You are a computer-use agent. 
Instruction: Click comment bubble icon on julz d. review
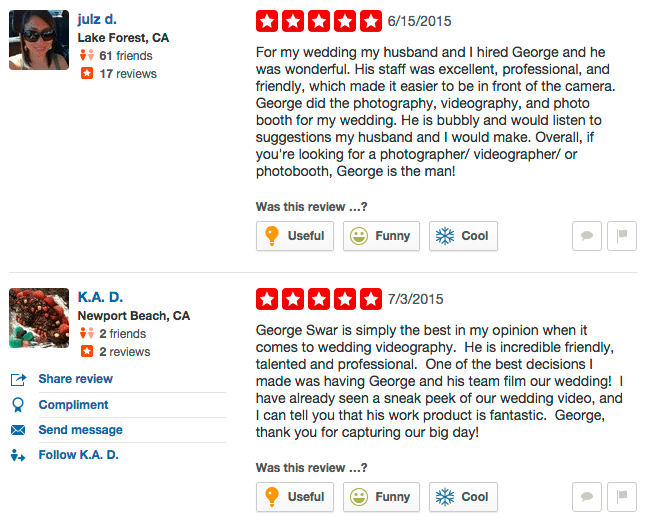587,236
